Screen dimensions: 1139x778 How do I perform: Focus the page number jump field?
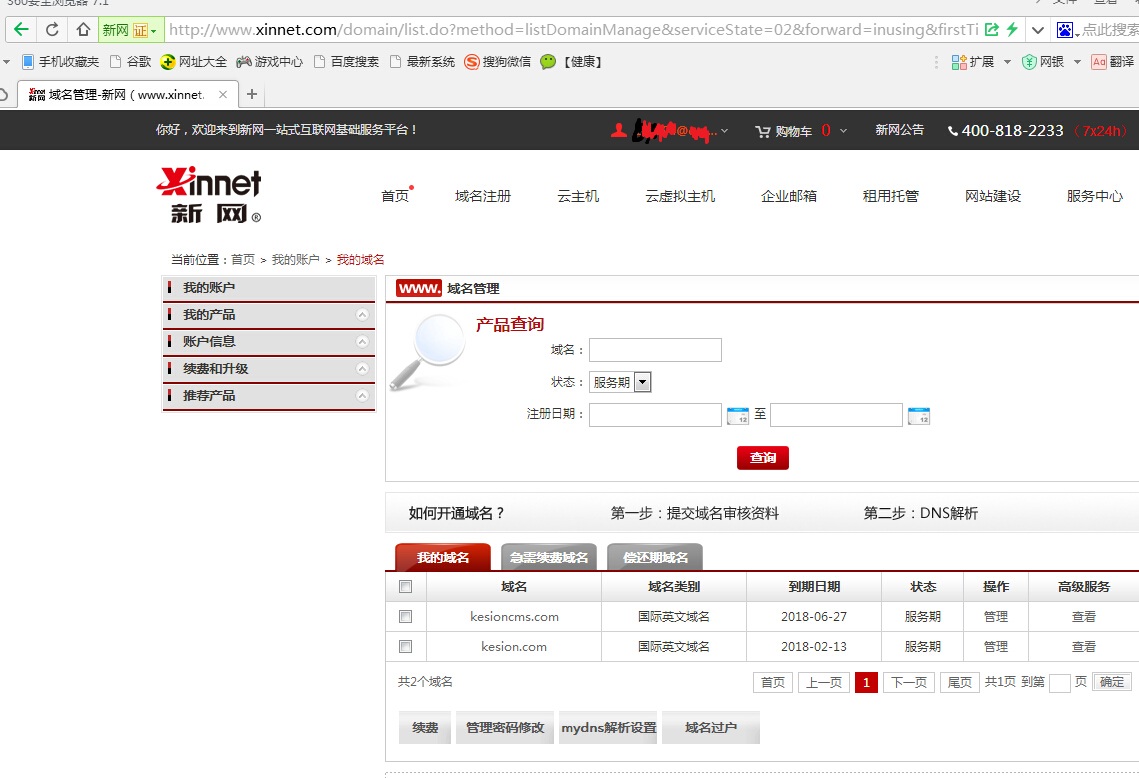point(1060,683)
